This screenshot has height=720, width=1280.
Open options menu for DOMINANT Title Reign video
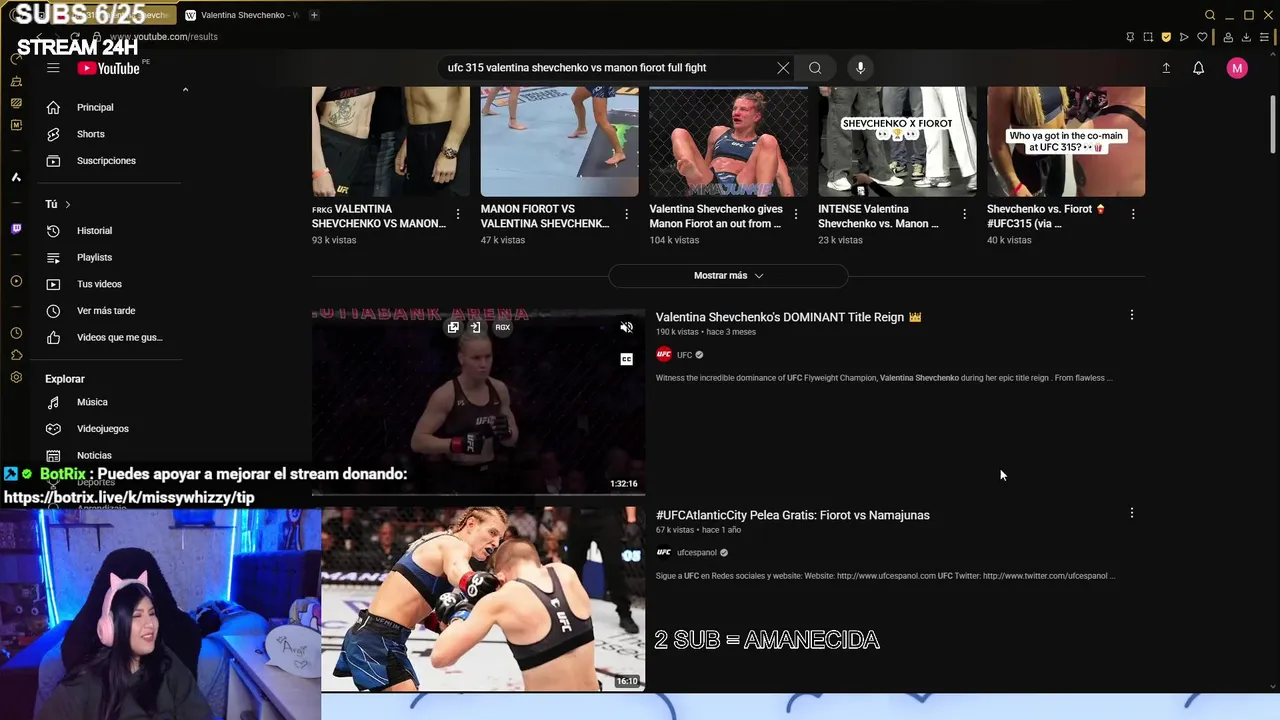pyautogui.click(x=1132, y=315)
